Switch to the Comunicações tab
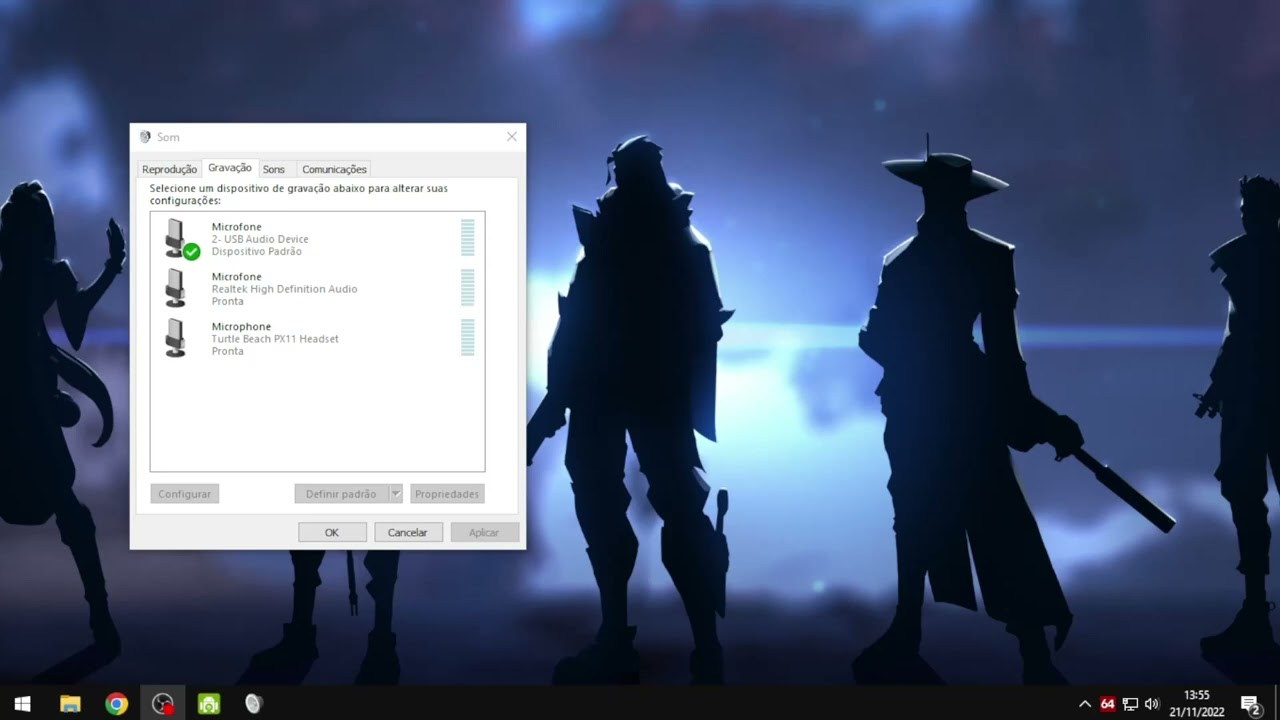1280x720 pixels. 334,169
